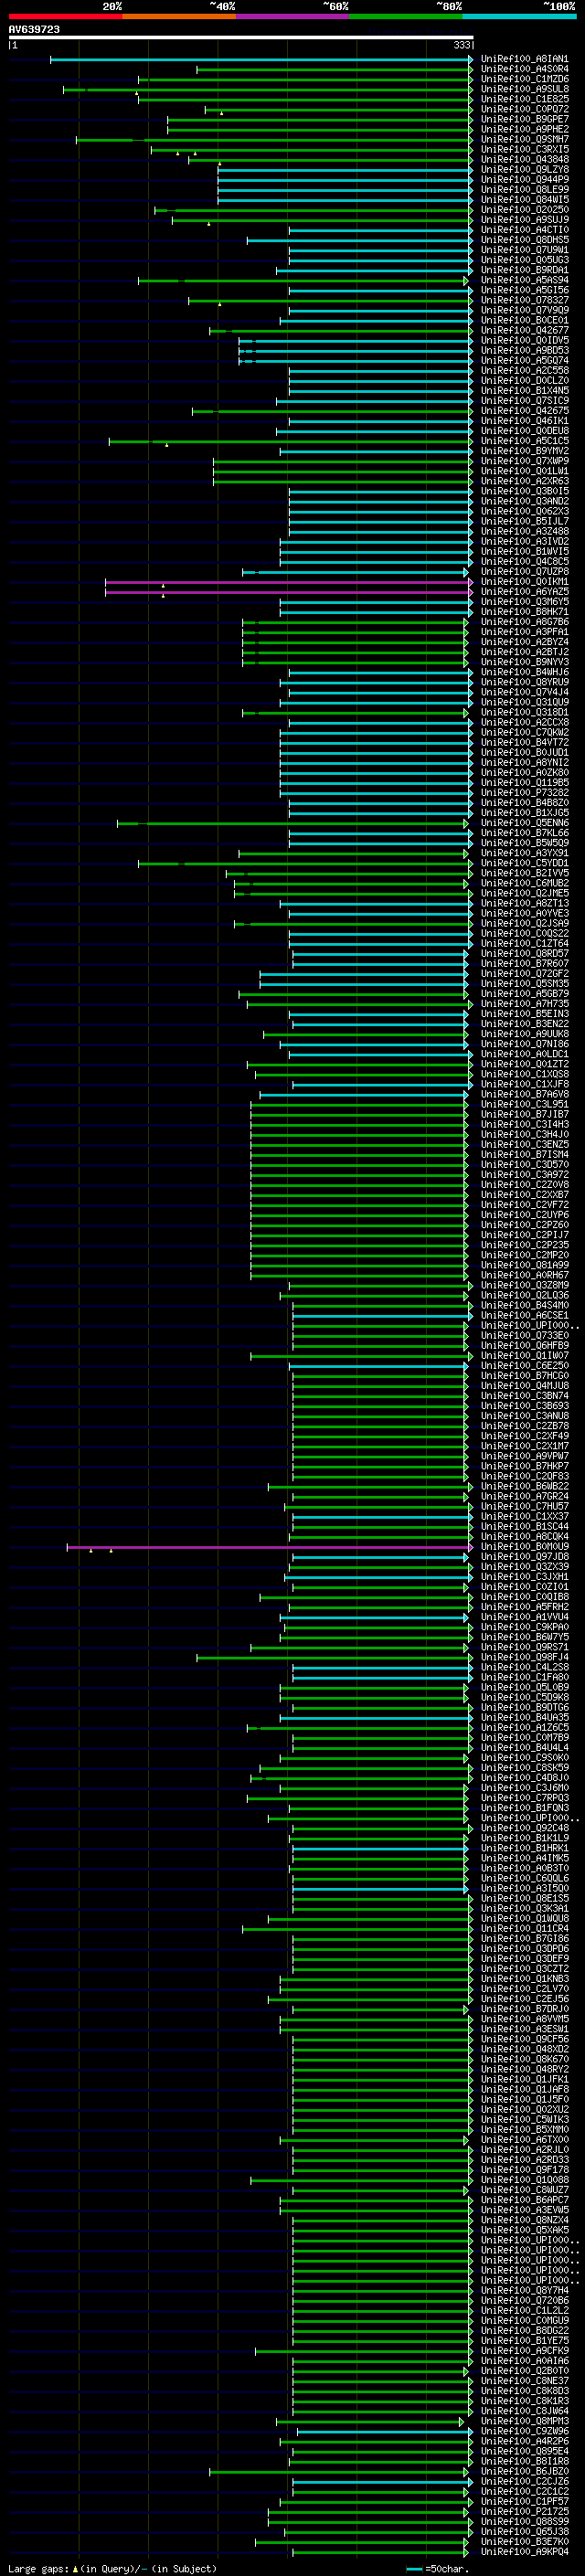Select the UniRef100_A2C558 label

(x=524, y=370)
